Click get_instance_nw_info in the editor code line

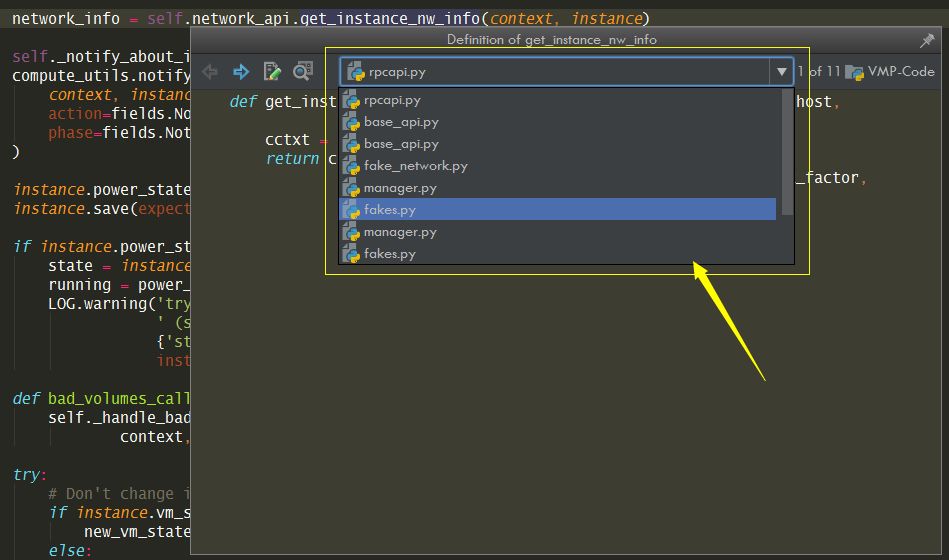click(x=390, y=19)
